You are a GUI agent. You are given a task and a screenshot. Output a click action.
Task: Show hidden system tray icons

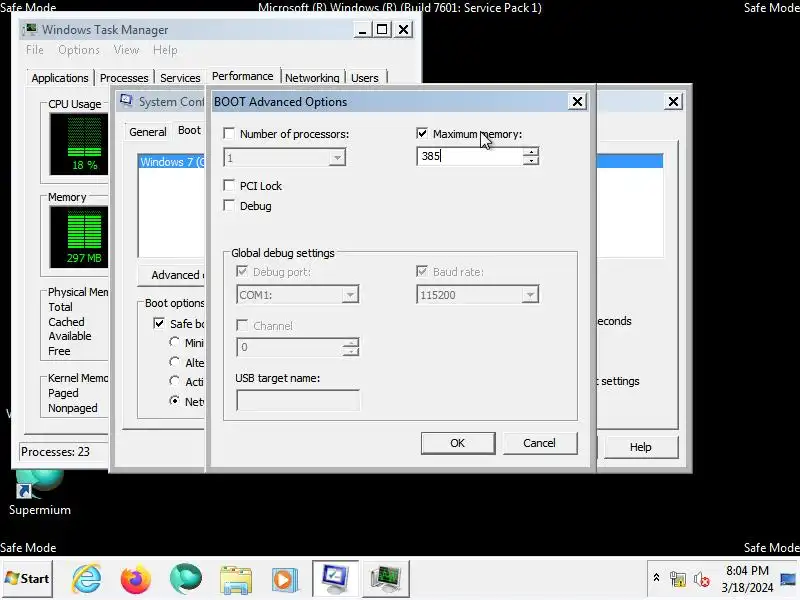tap(656, 578)
